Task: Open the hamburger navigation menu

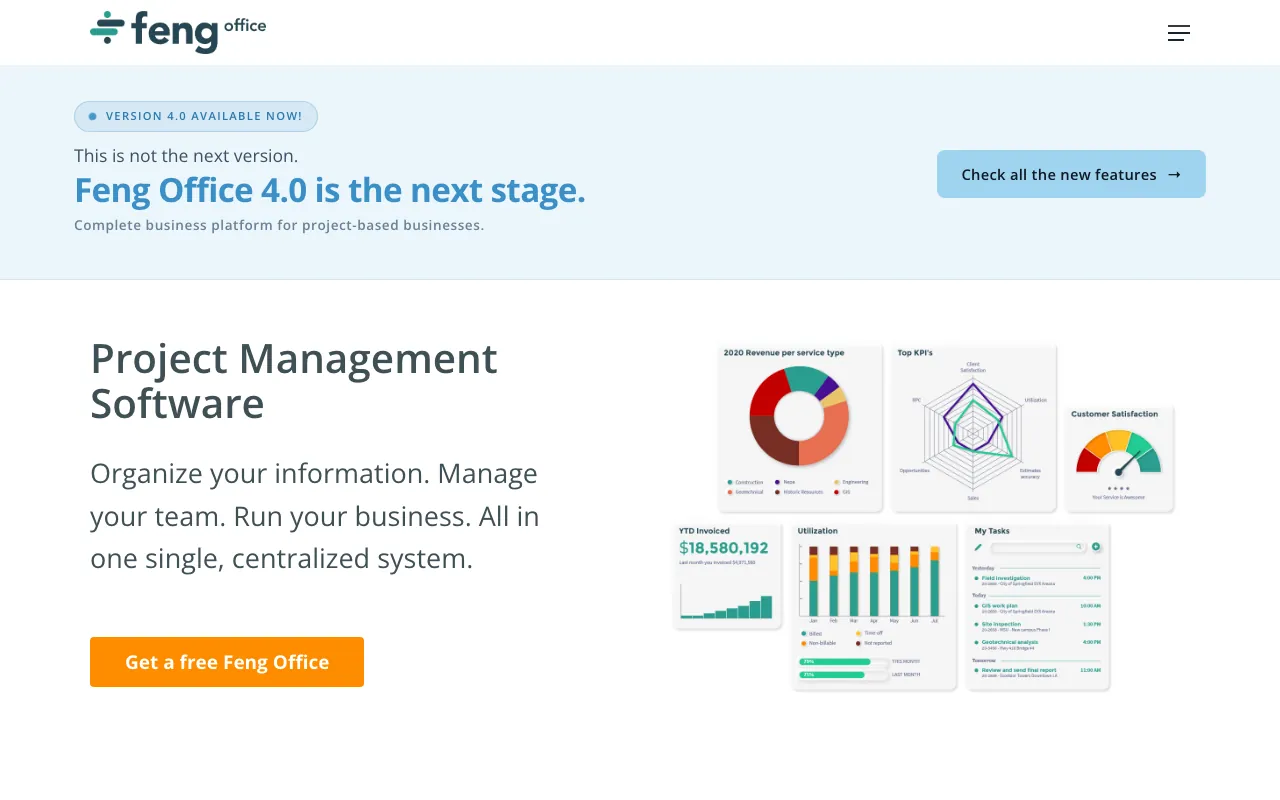Action: point(1179,33)
